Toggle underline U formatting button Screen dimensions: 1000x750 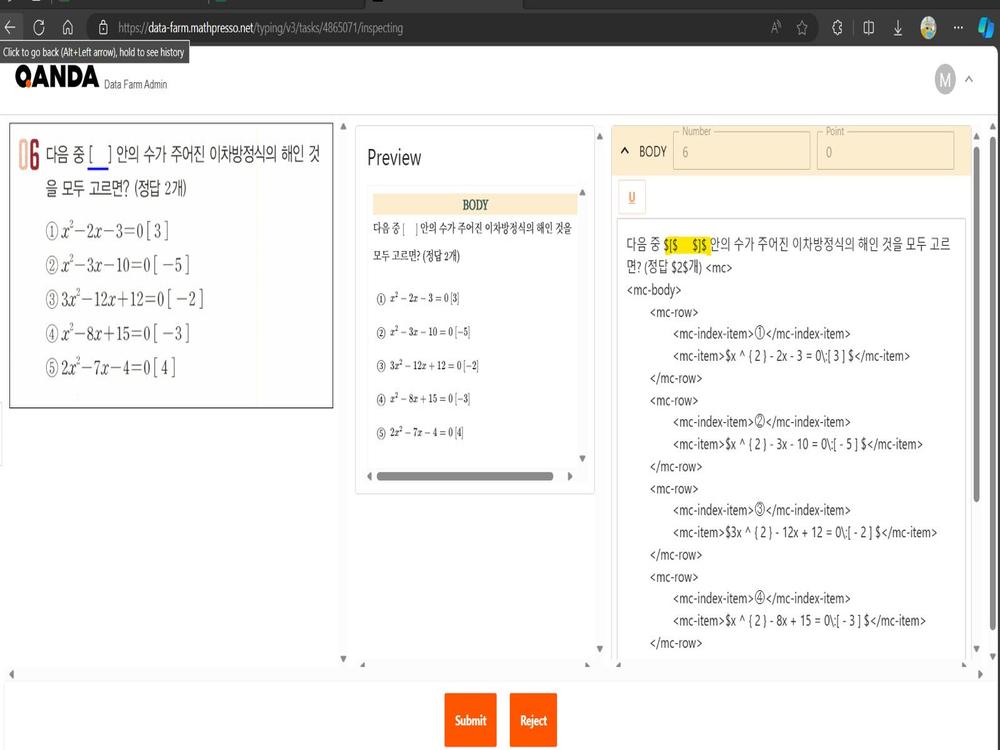(x=631, y=197)
